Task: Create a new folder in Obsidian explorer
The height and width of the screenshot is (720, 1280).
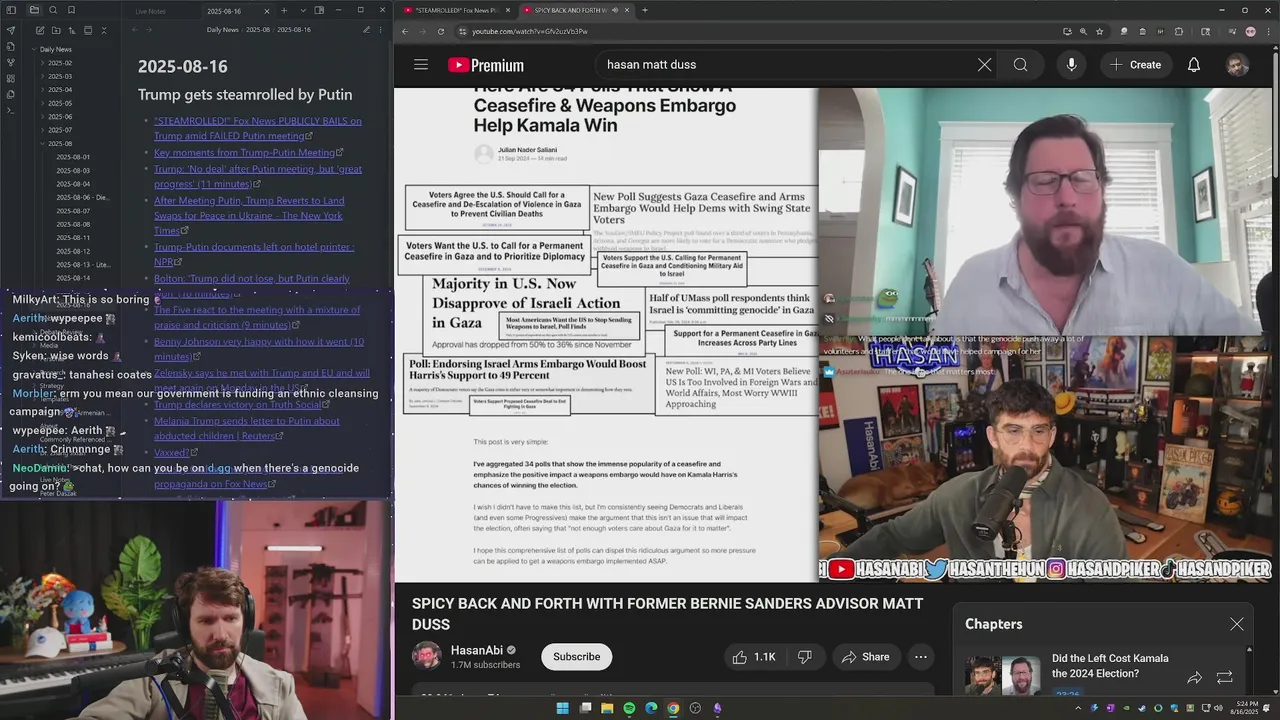Action: click(56, 30)
